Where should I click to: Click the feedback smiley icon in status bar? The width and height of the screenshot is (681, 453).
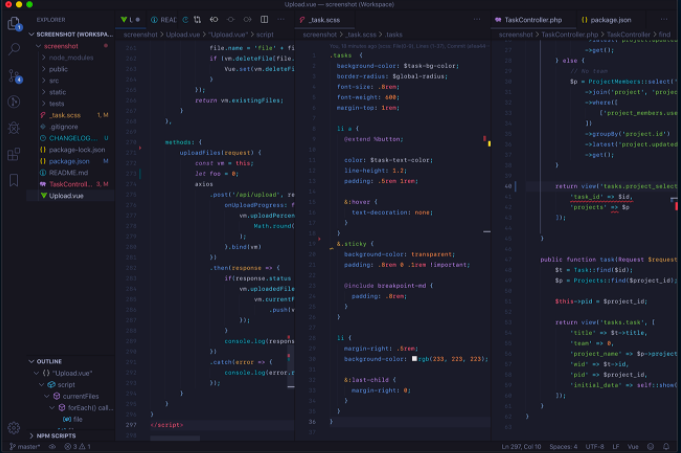tap(651, 446)
